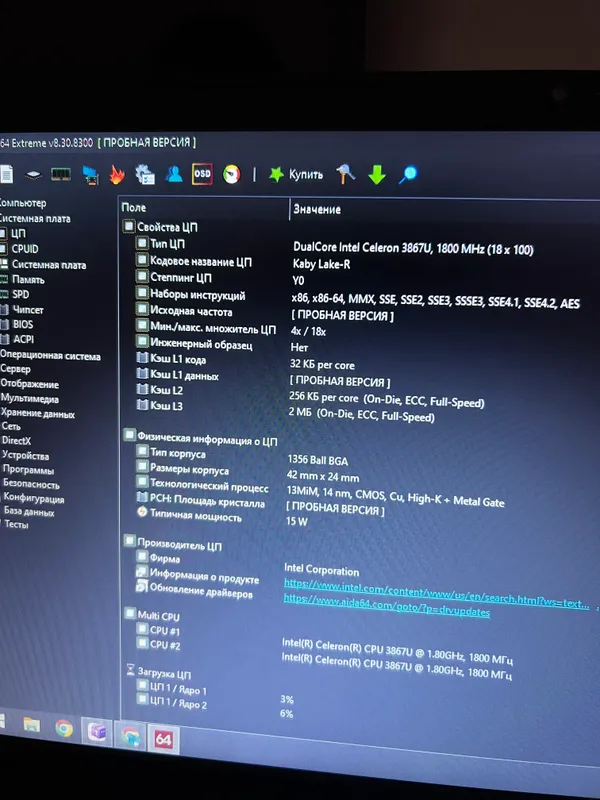The image size is (600, 800).
Task: Open the OSD panel icon
Action: tap(202, 174)
